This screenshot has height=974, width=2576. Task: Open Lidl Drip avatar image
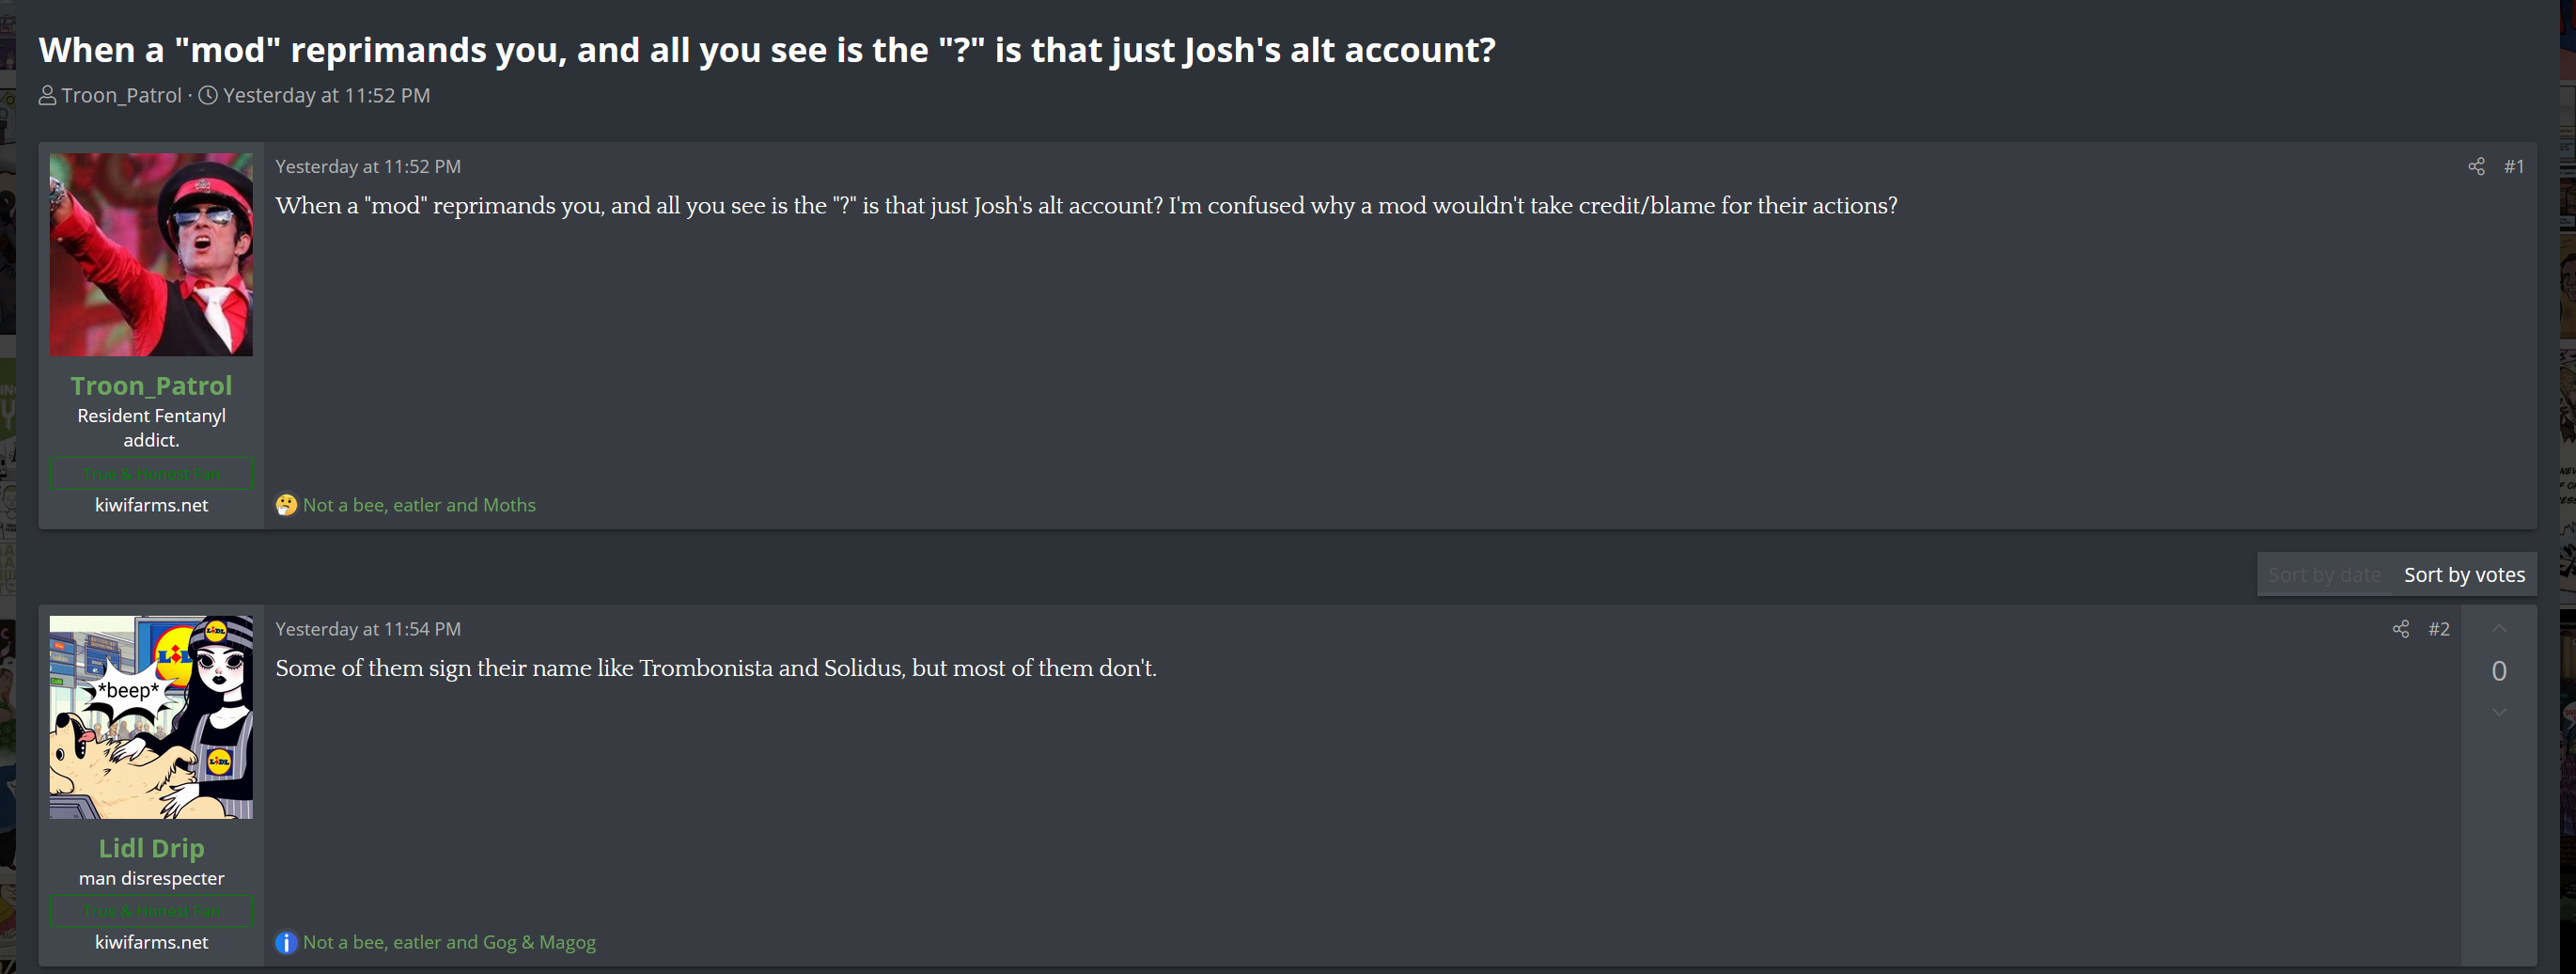coord(151,717)
